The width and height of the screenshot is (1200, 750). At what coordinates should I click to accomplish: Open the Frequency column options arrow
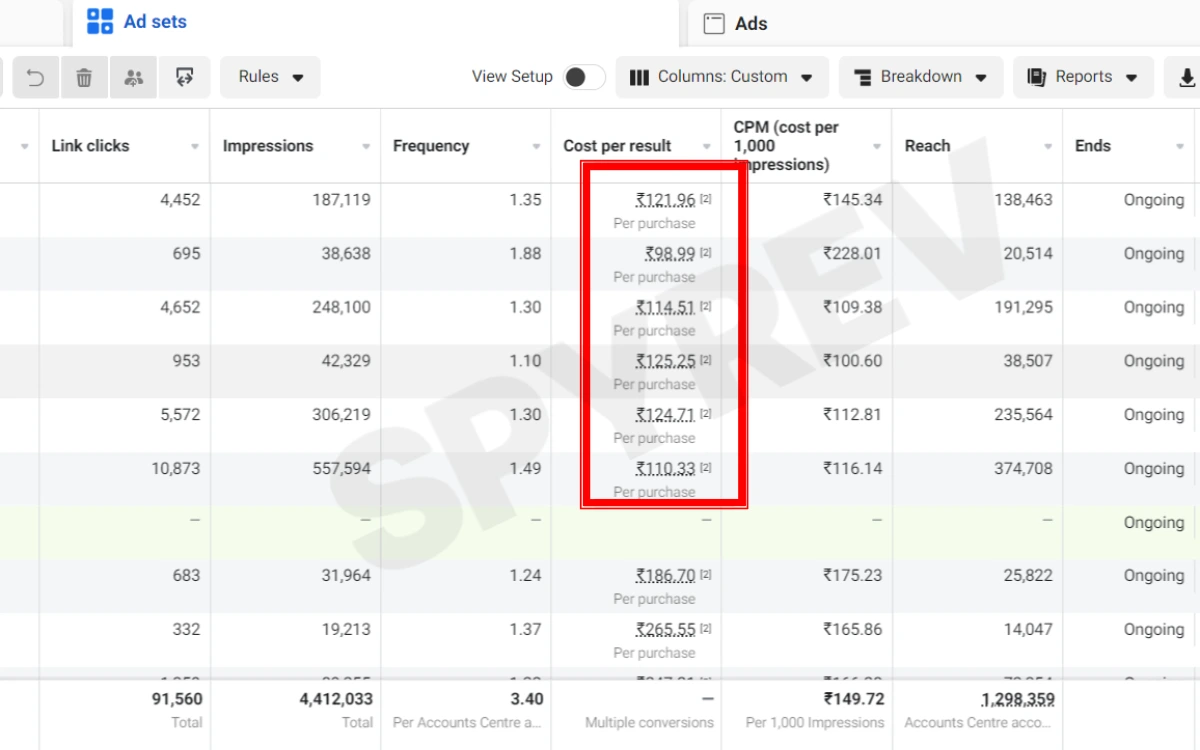pos(536,147)
